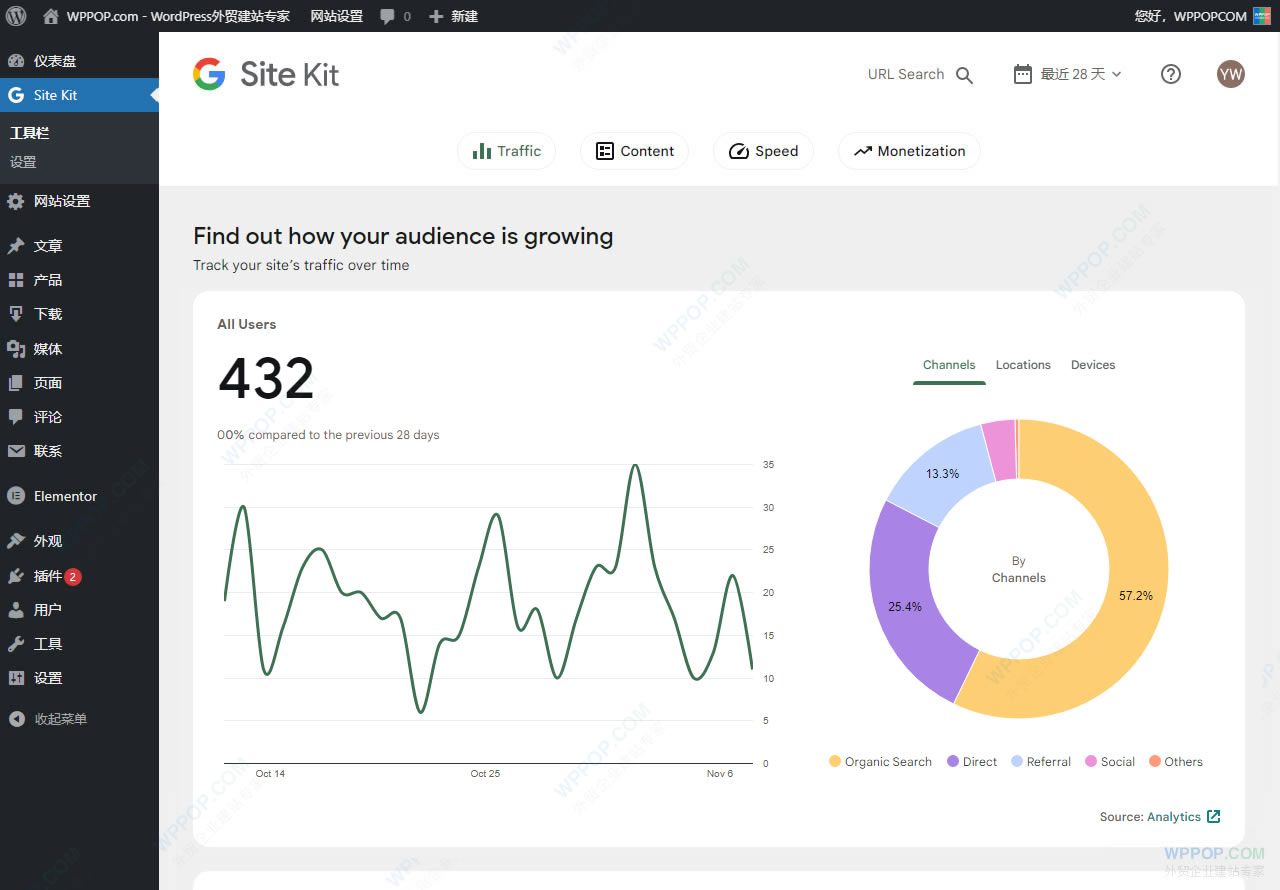The image size is (1280, 890).
Task: Click the URL Search text button
Action: (x=906, y=74)
